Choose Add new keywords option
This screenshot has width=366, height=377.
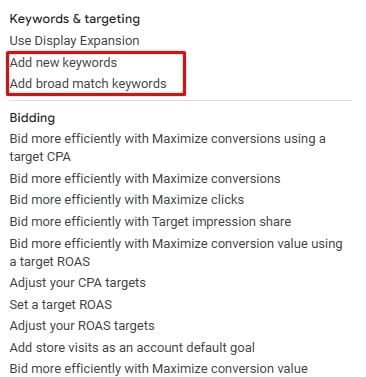(x=63, y=62)
